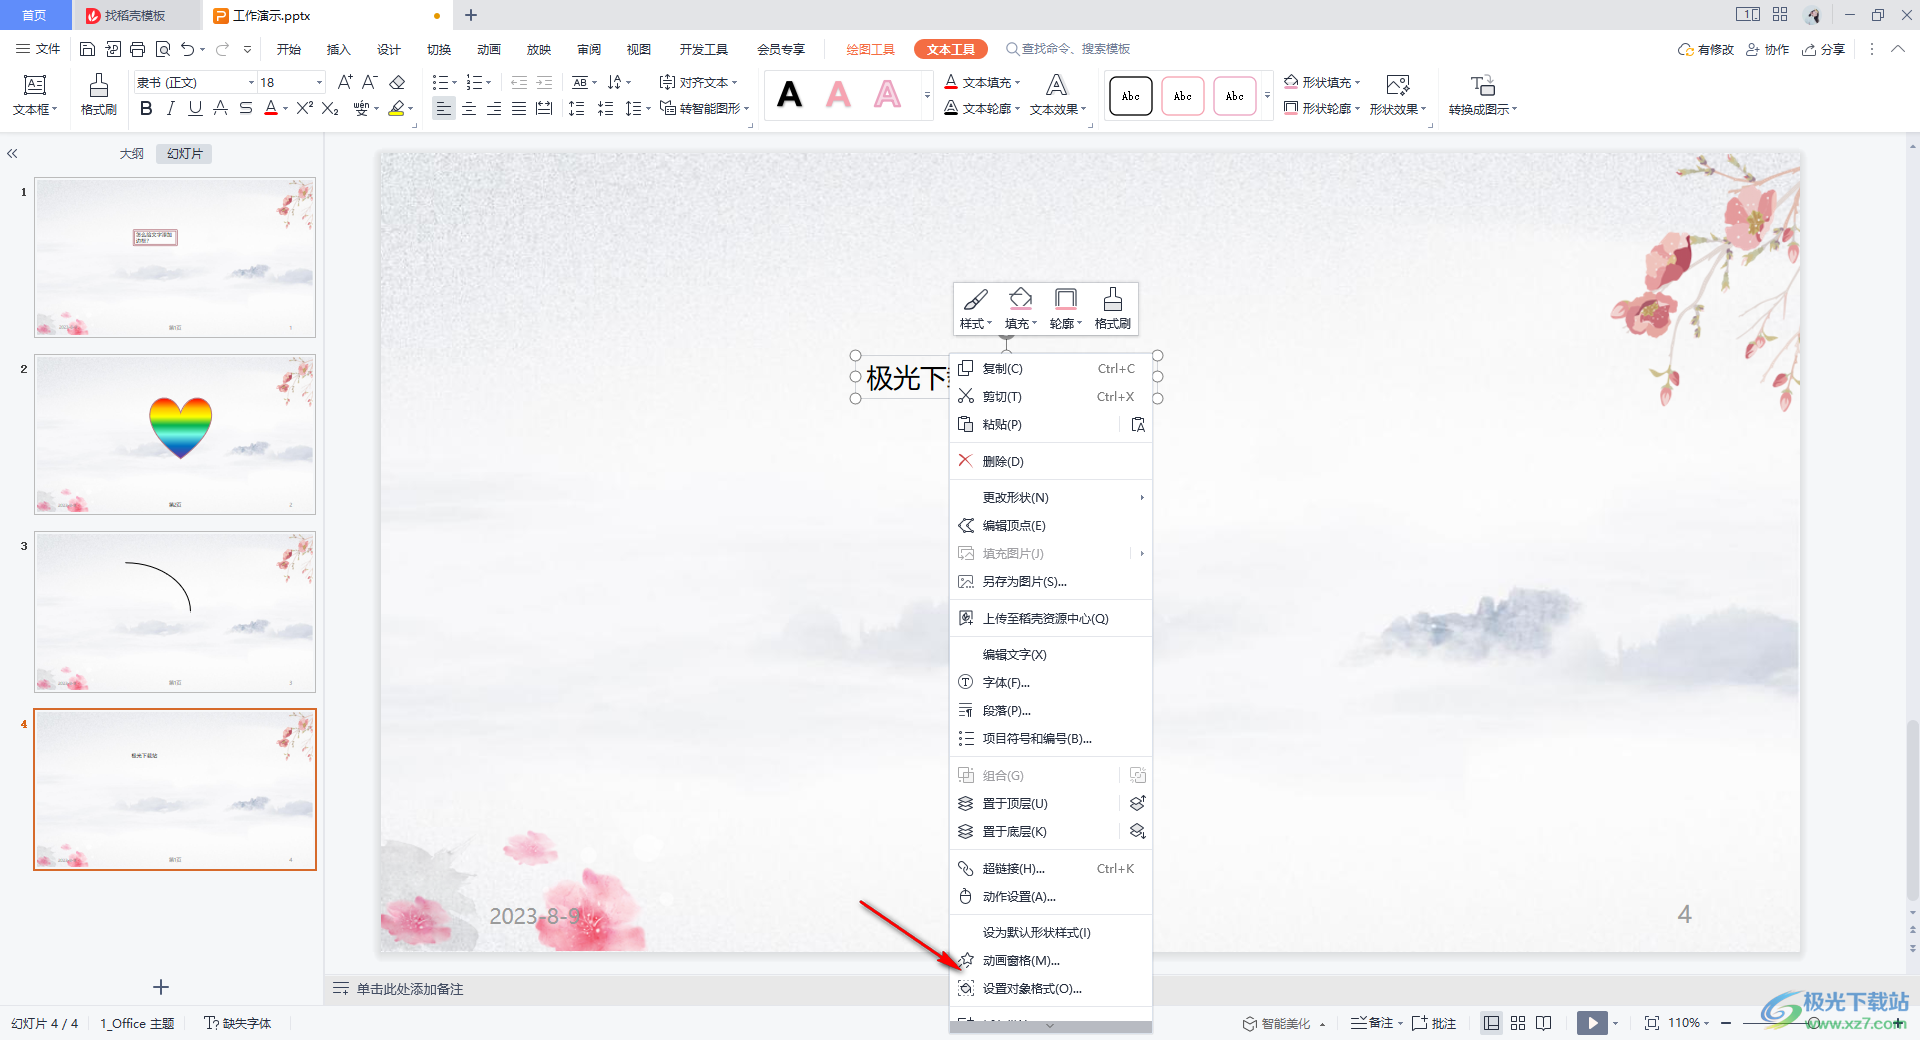1920x1040 pixels.
Task: Click paste special icon in context menu
Action: (x=1137, y=425)
